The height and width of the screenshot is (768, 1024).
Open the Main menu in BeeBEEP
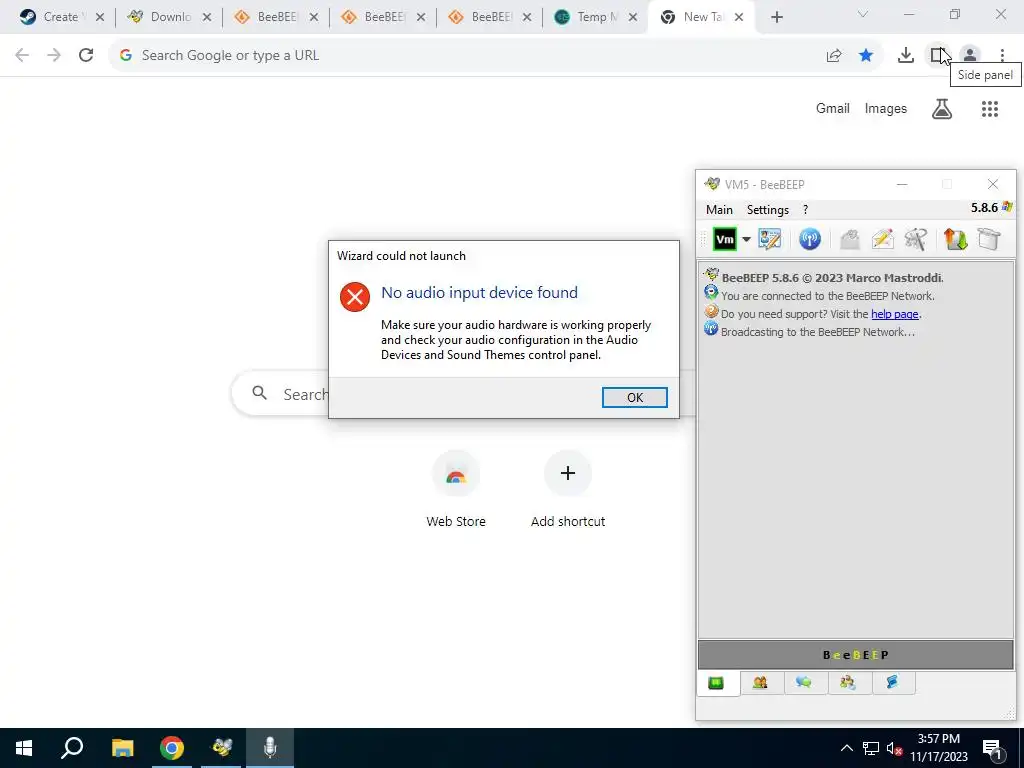pyautogui.click(x=719, y=210)
